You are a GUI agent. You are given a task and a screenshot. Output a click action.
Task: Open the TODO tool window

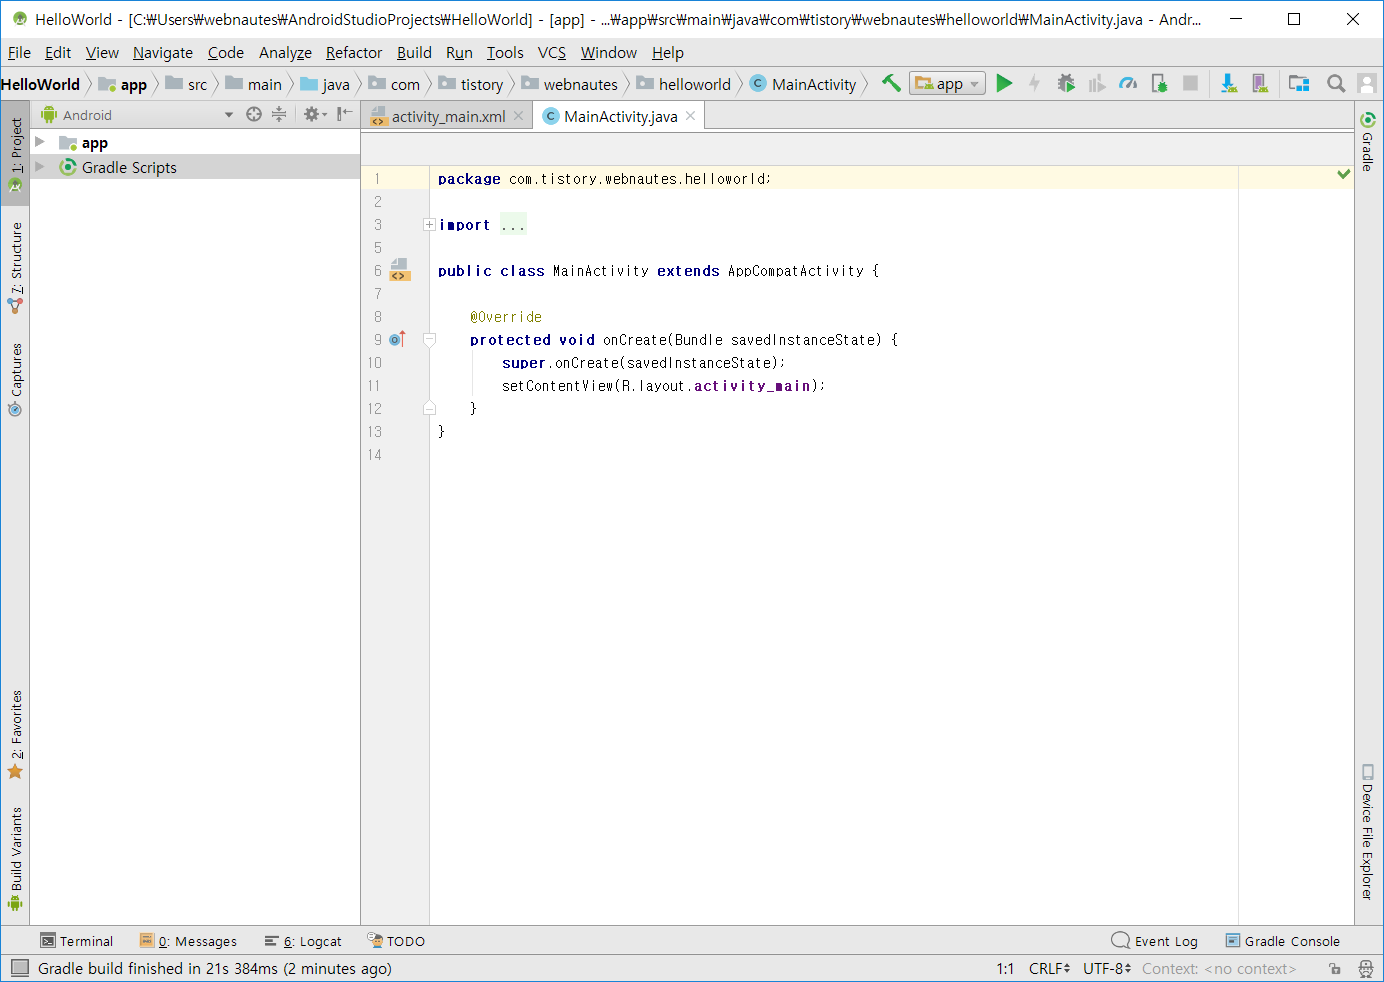pyautogui.click(x=396, y=941)
